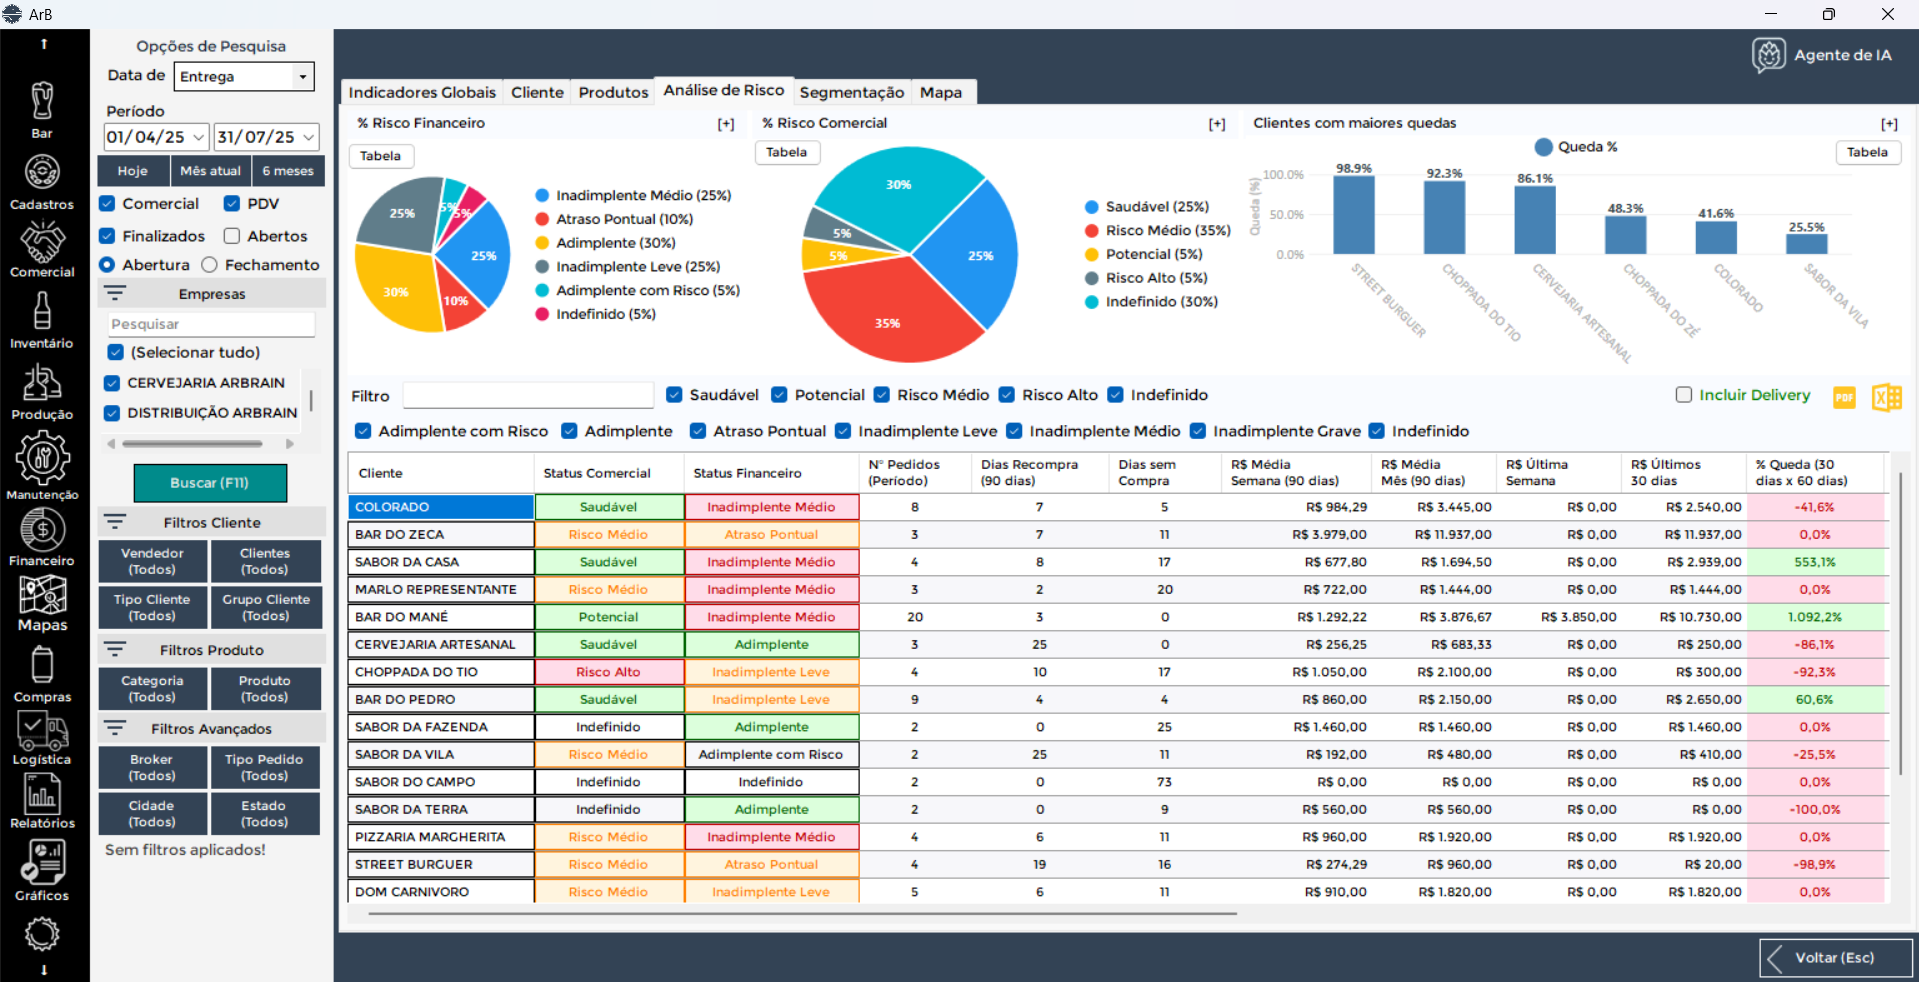
Task: Uncheck the Risco Alto filter
Action: 1007,395
